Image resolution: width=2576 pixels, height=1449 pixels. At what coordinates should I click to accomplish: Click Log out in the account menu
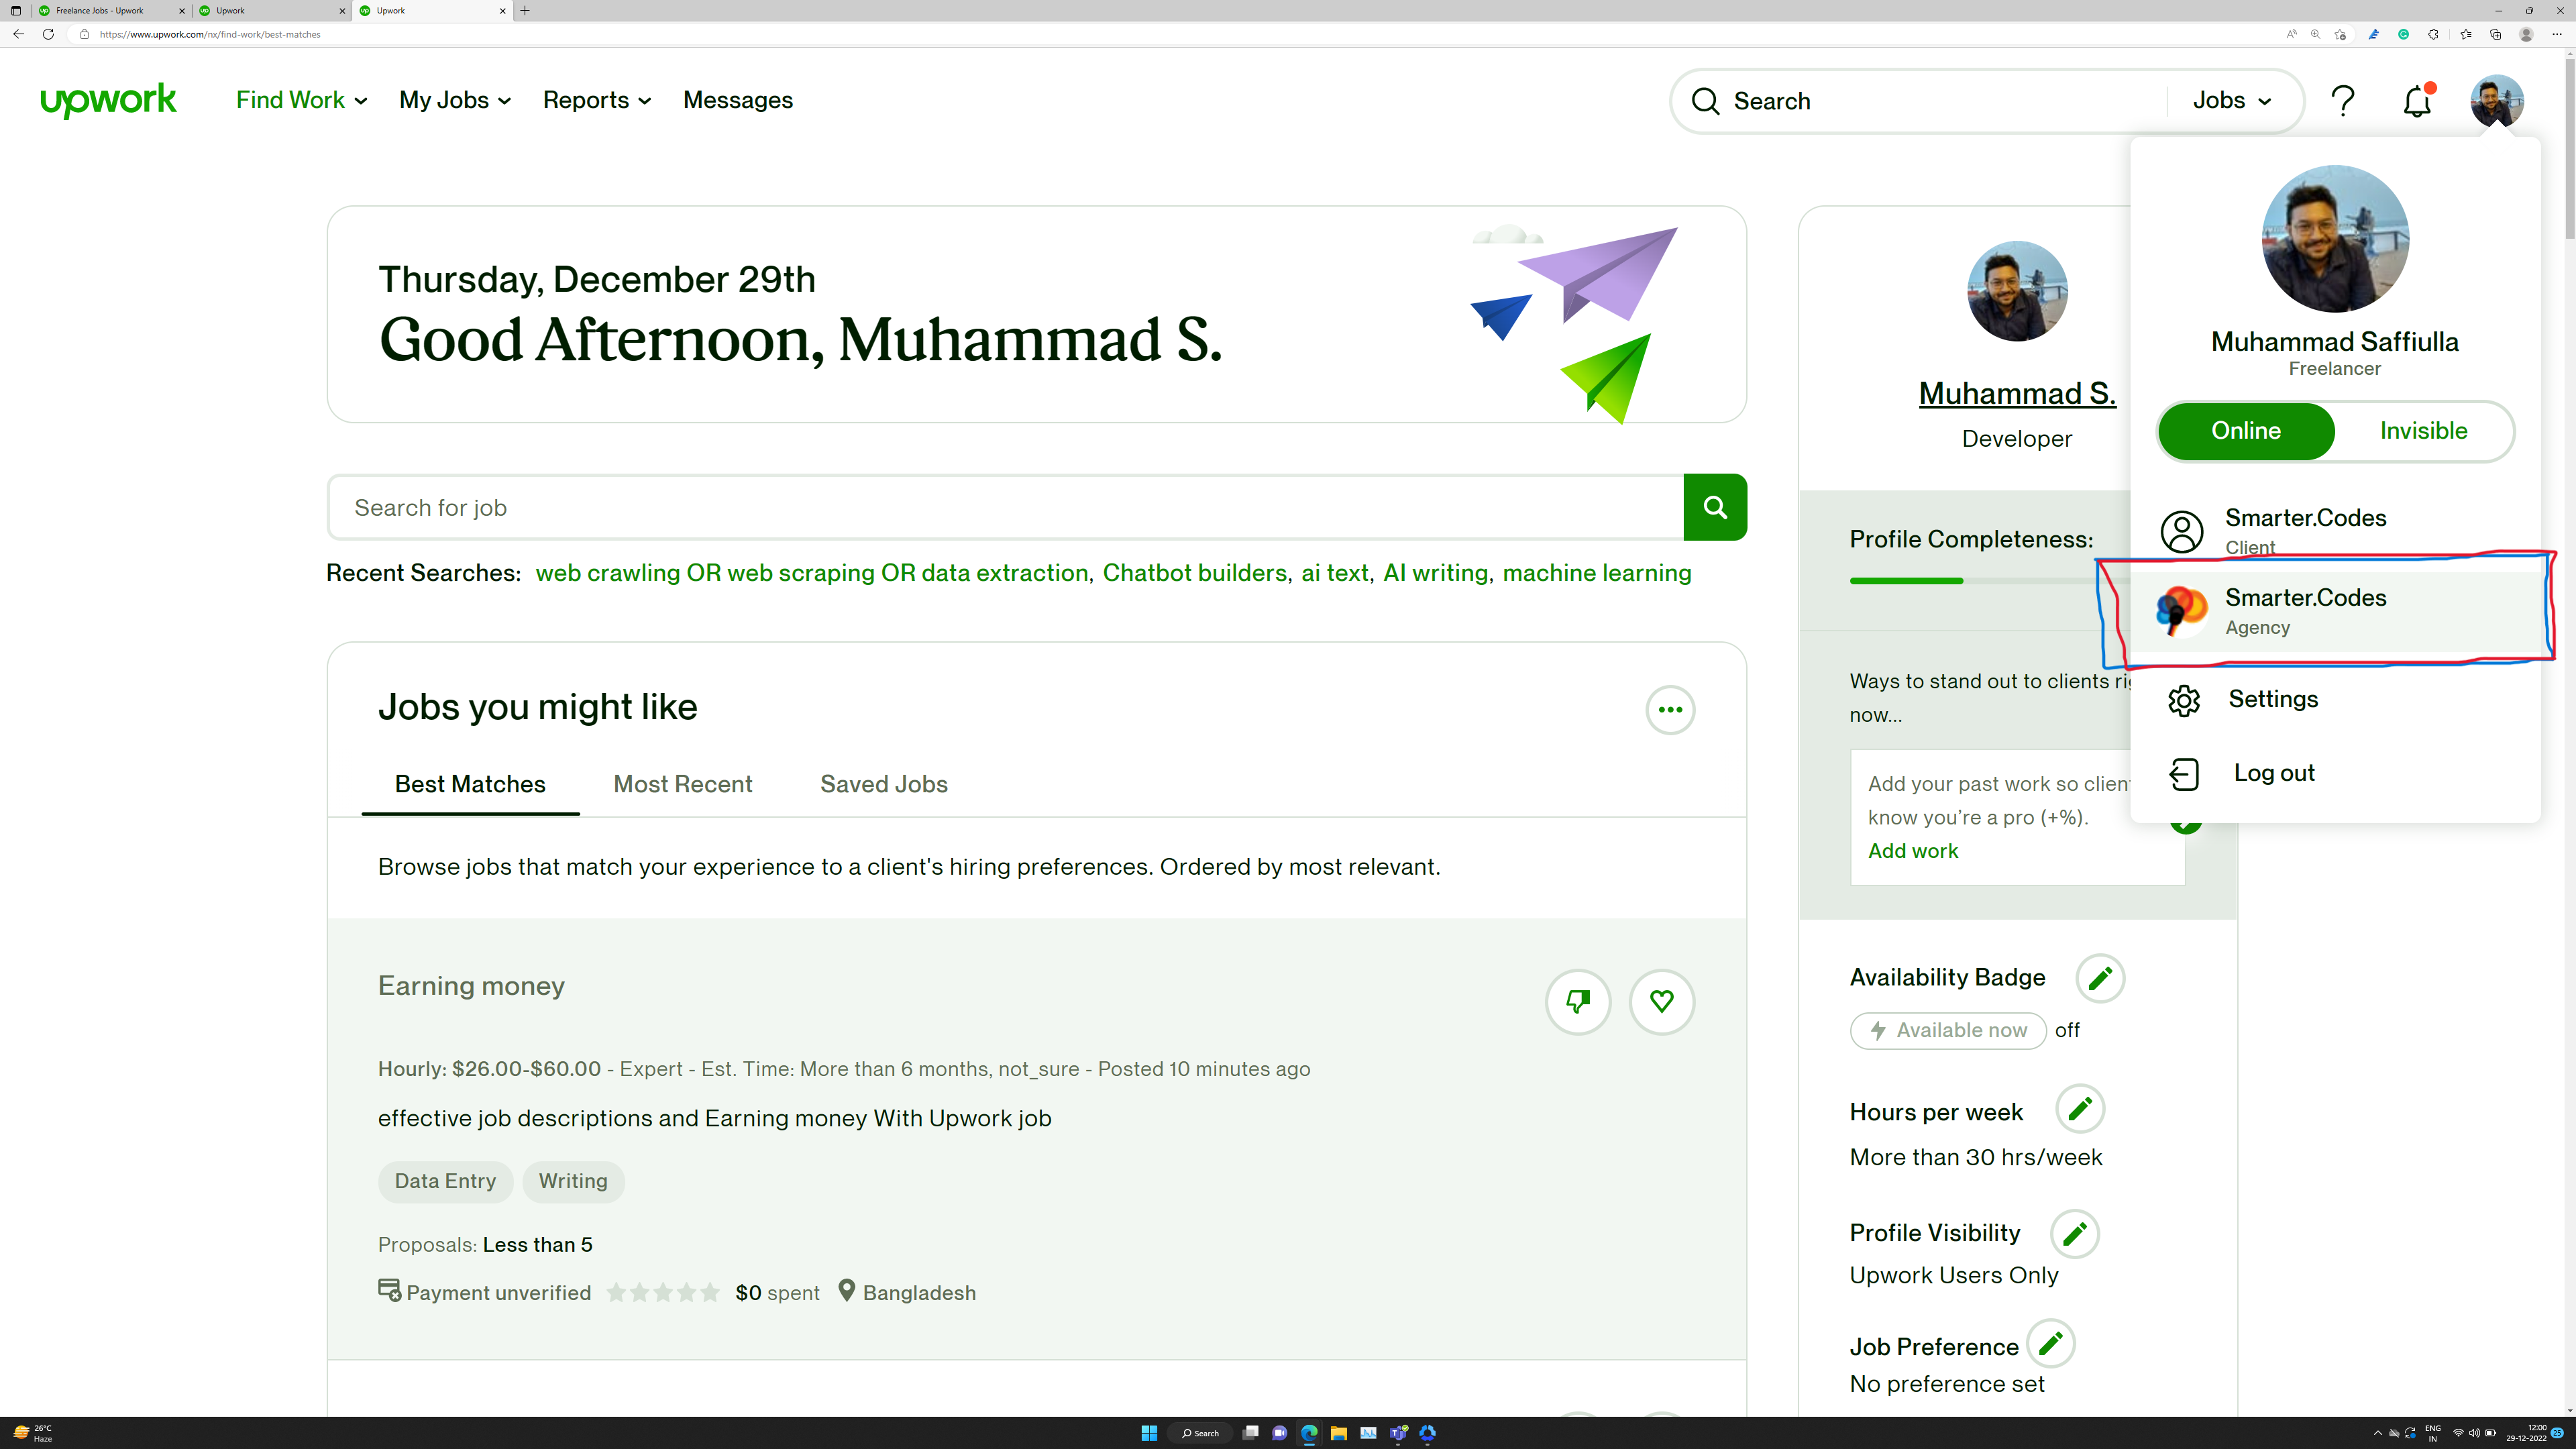[2274, 773]
